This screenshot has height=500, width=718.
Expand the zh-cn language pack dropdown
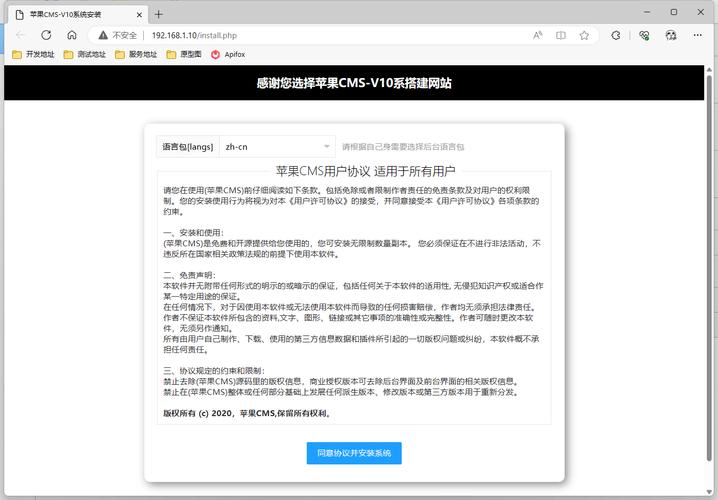(x=277, y=147)
